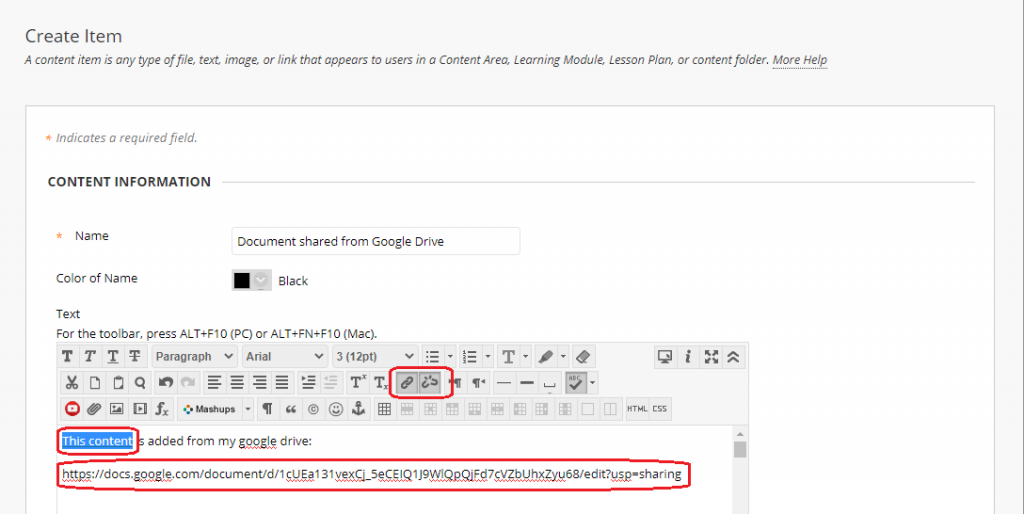
Task: Insert a thin horizontal line
Action: tap(504, 383)
